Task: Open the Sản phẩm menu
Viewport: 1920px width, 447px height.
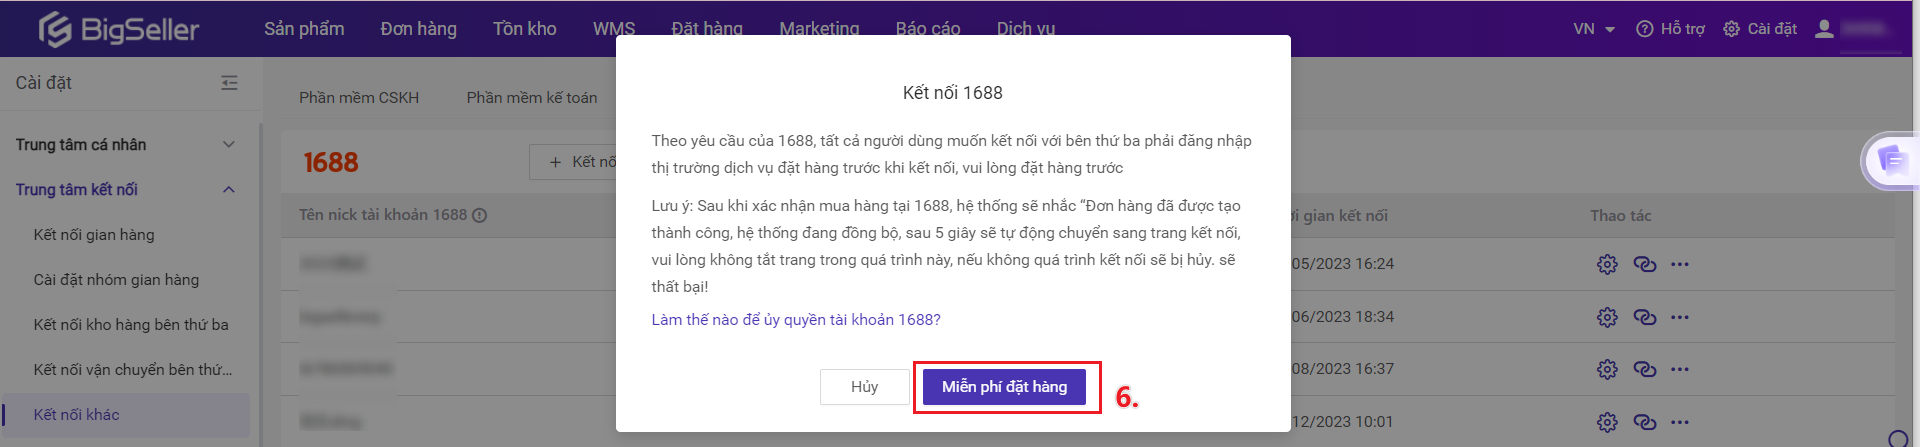Action: (x=304, y=29)
